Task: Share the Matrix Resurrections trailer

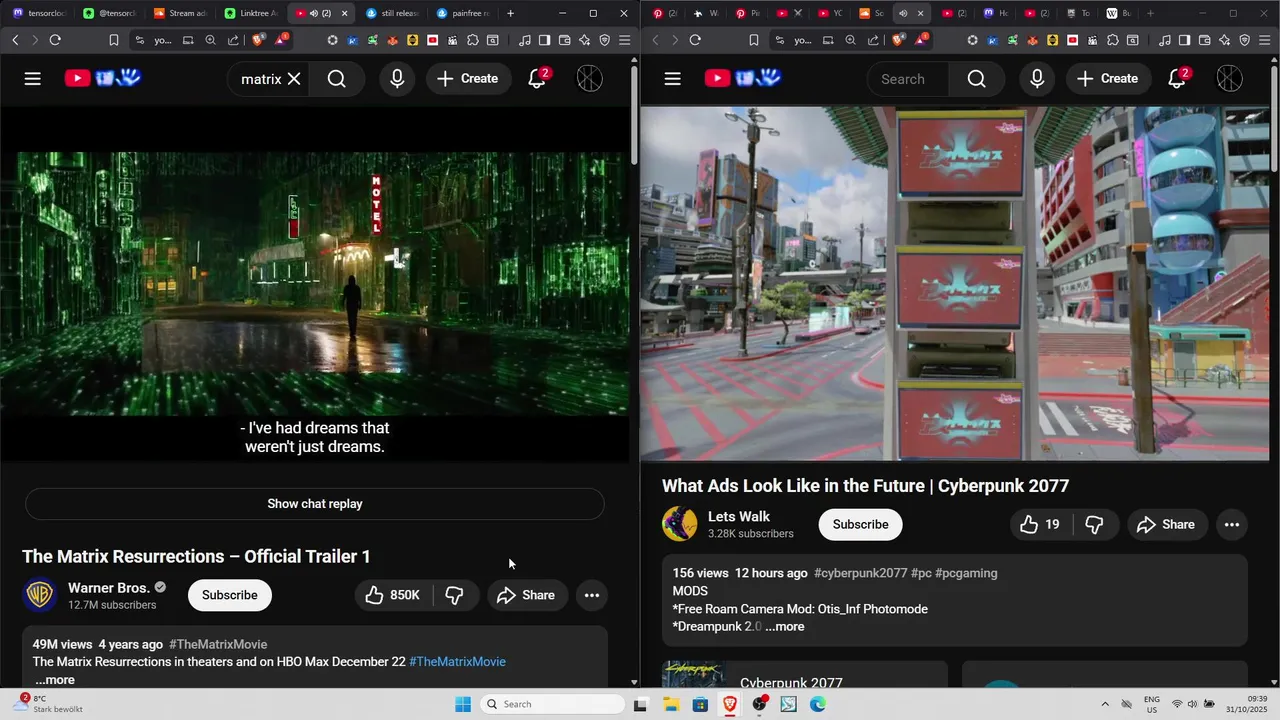Action: click(x=527, y=595)
